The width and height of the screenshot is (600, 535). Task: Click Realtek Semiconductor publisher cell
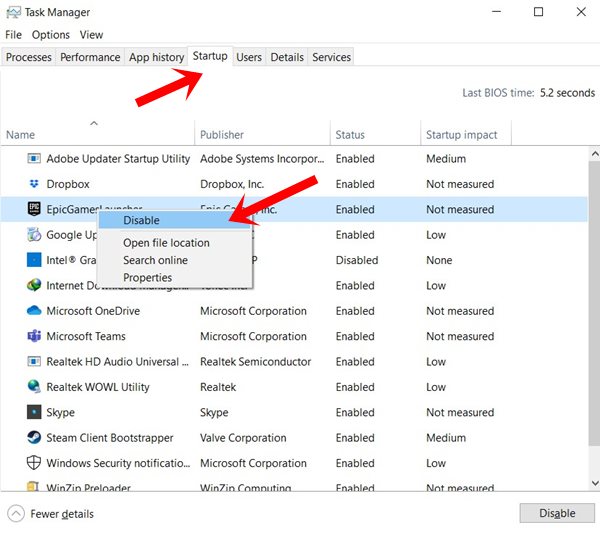255,362
